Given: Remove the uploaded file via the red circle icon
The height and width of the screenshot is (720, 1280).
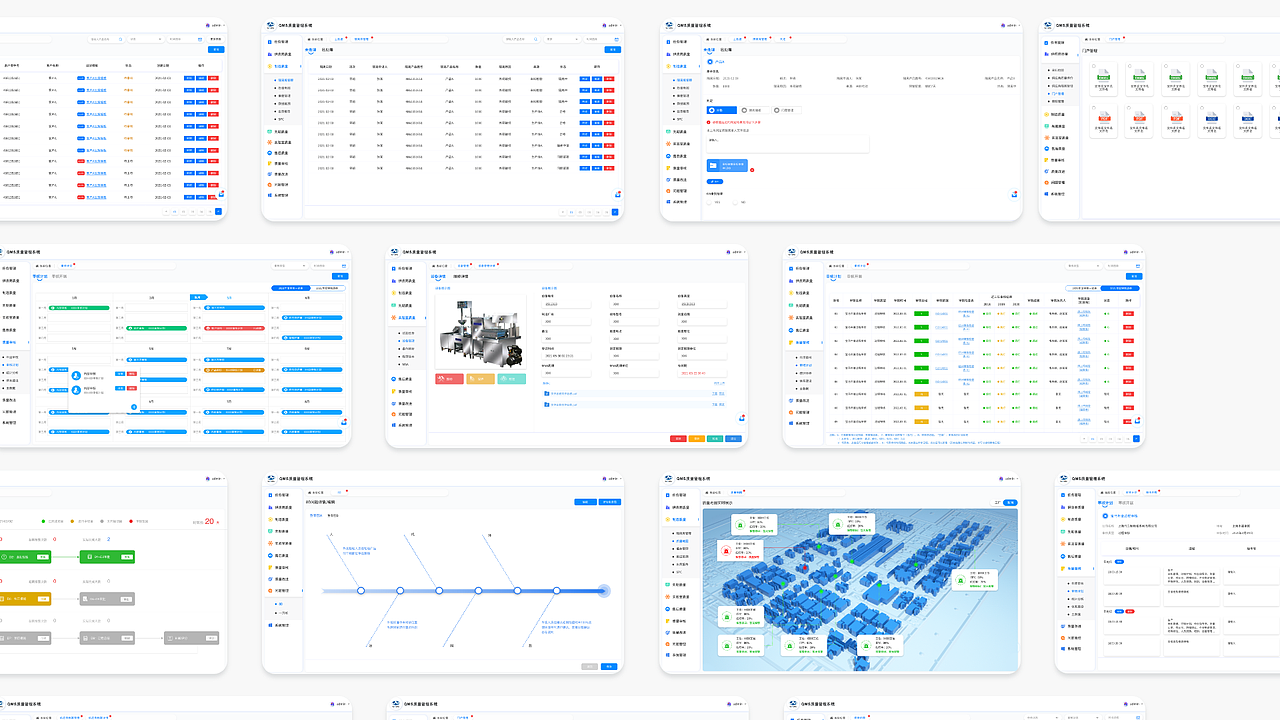Looking at the screenshot, I should tap(752, 170).
